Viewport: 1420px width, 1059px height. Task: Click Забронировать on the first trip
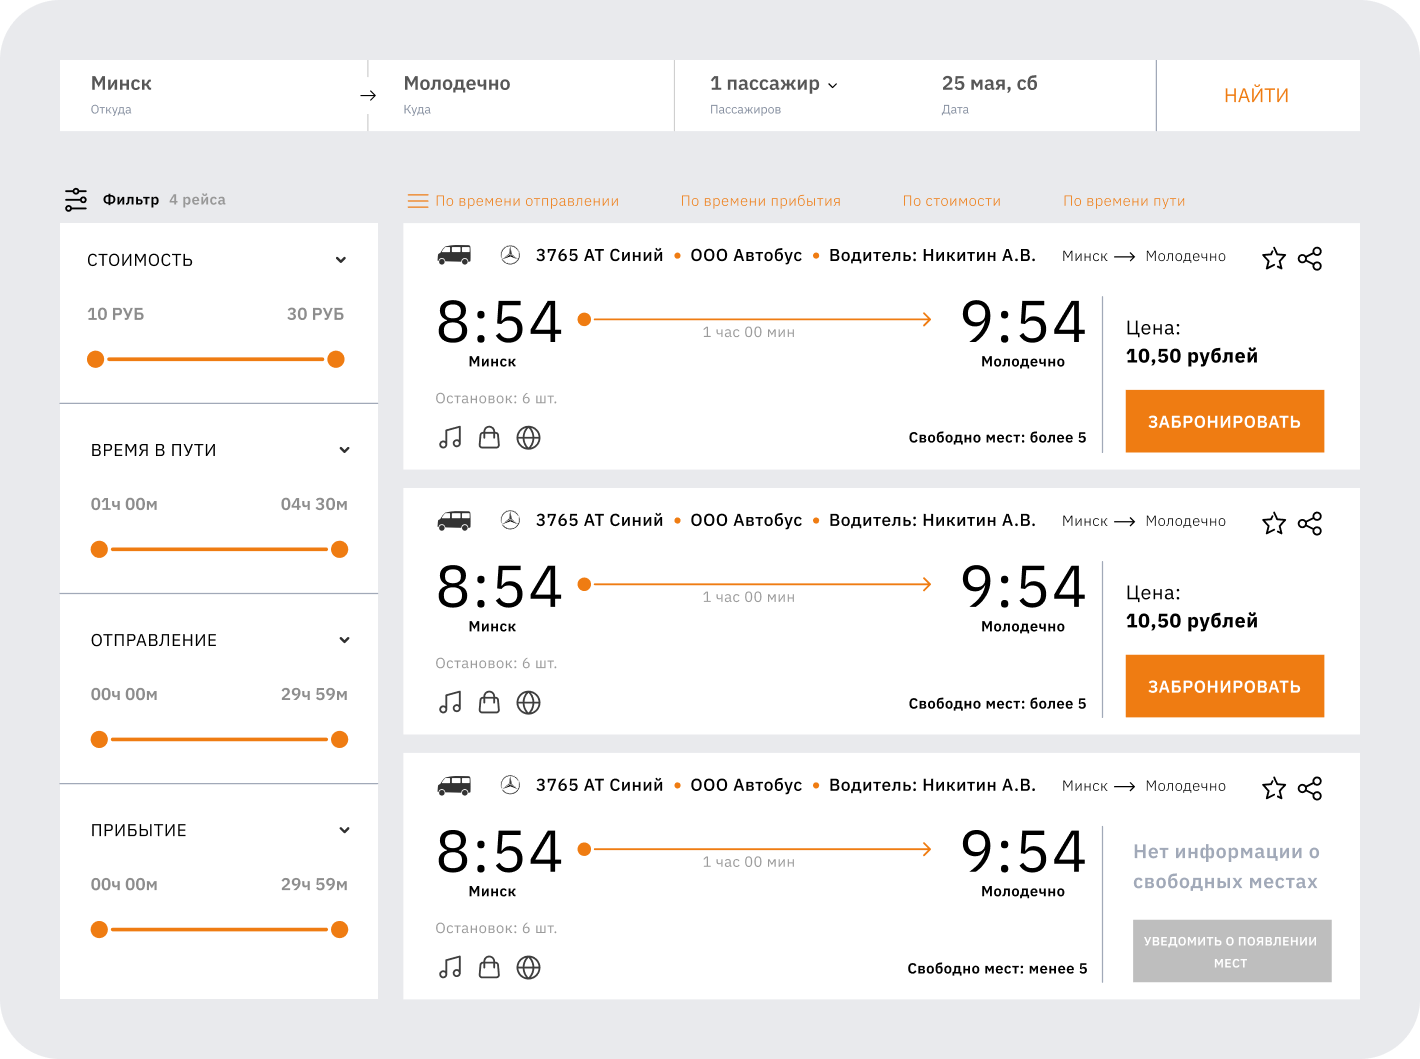coord(1224,422)
